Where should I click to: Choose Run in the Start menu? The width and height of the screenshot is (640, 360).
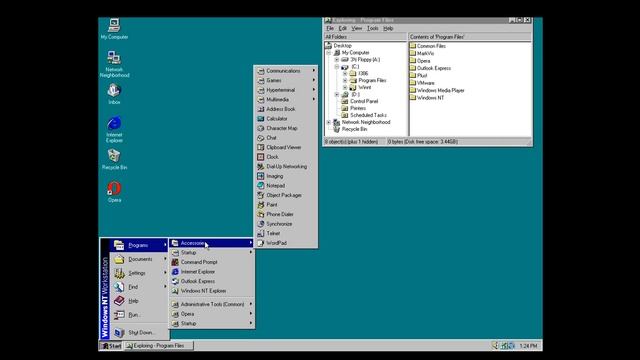[x=139, y=315]
